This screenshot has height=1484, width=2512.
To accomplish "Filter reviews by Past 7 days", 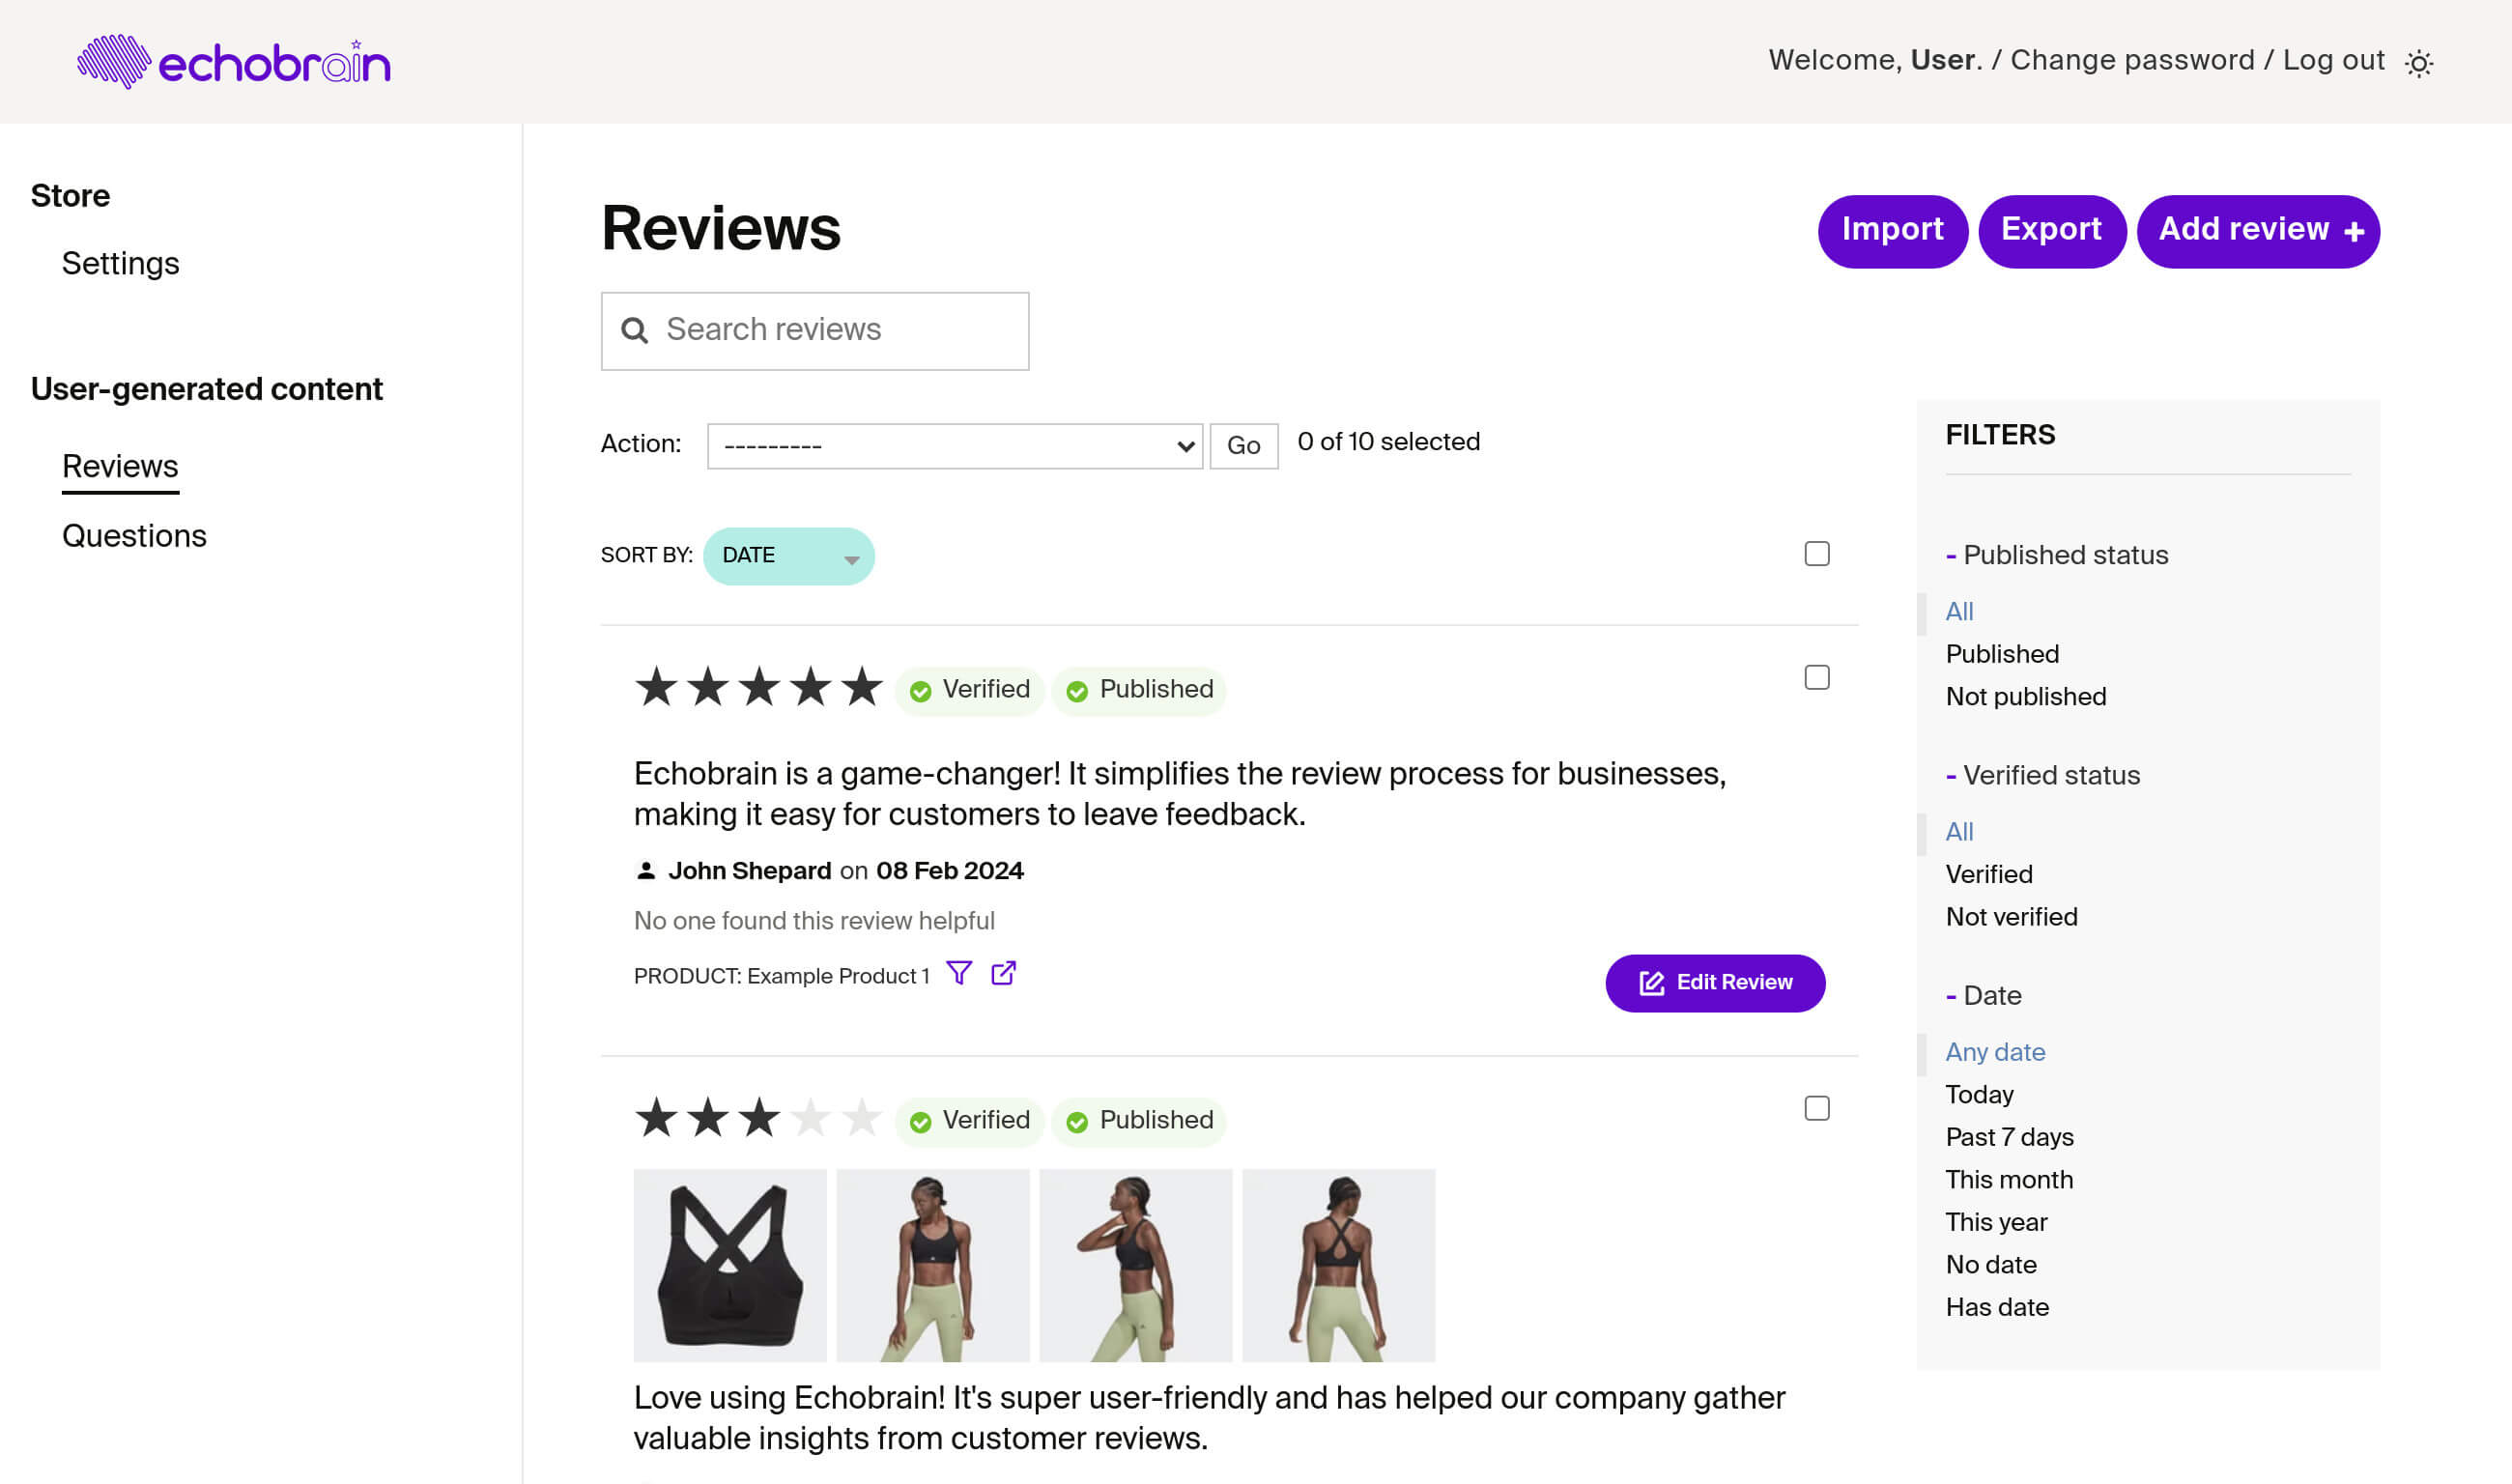I will click(2009, 1137).
